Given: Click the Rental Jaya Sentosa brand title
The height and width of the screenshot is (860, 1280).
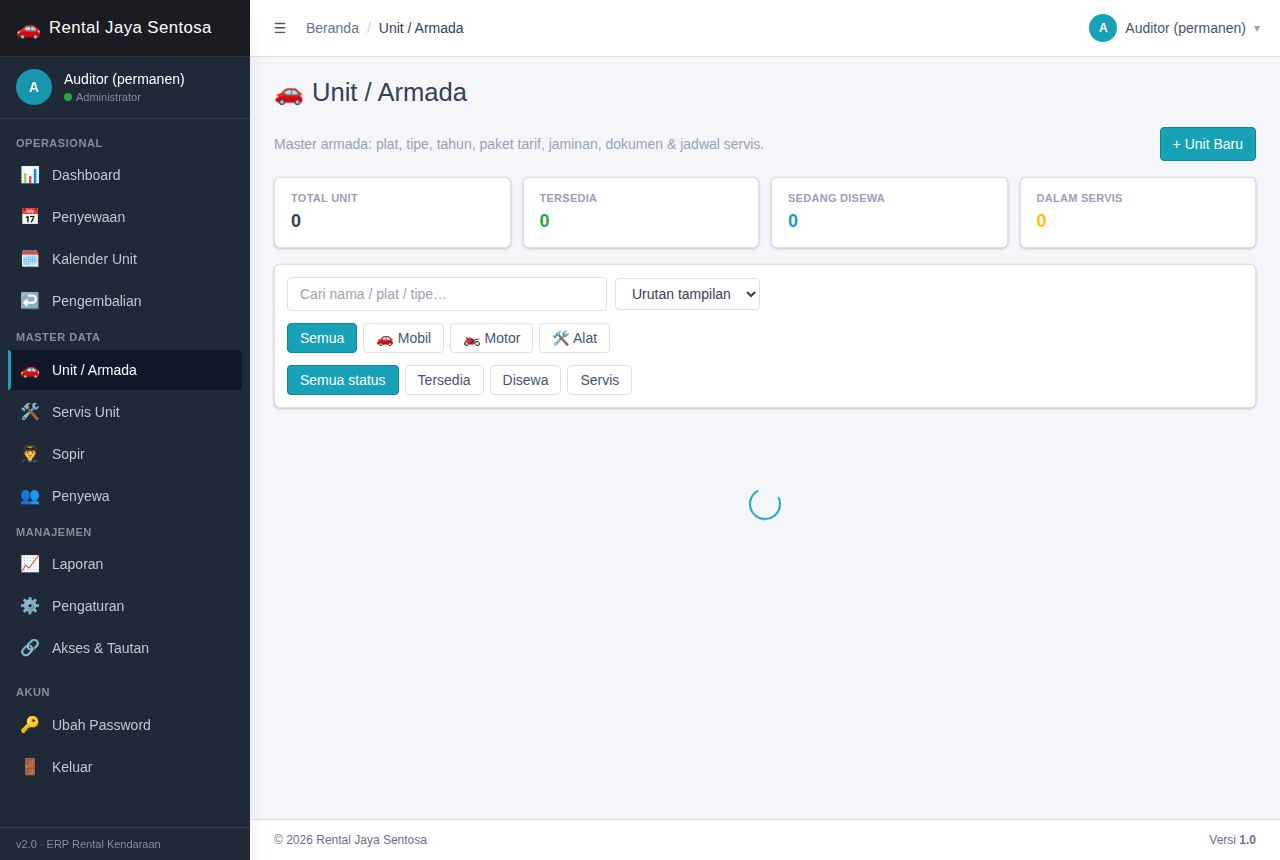Looking at the screenshot, I should (x=130, y=28).
